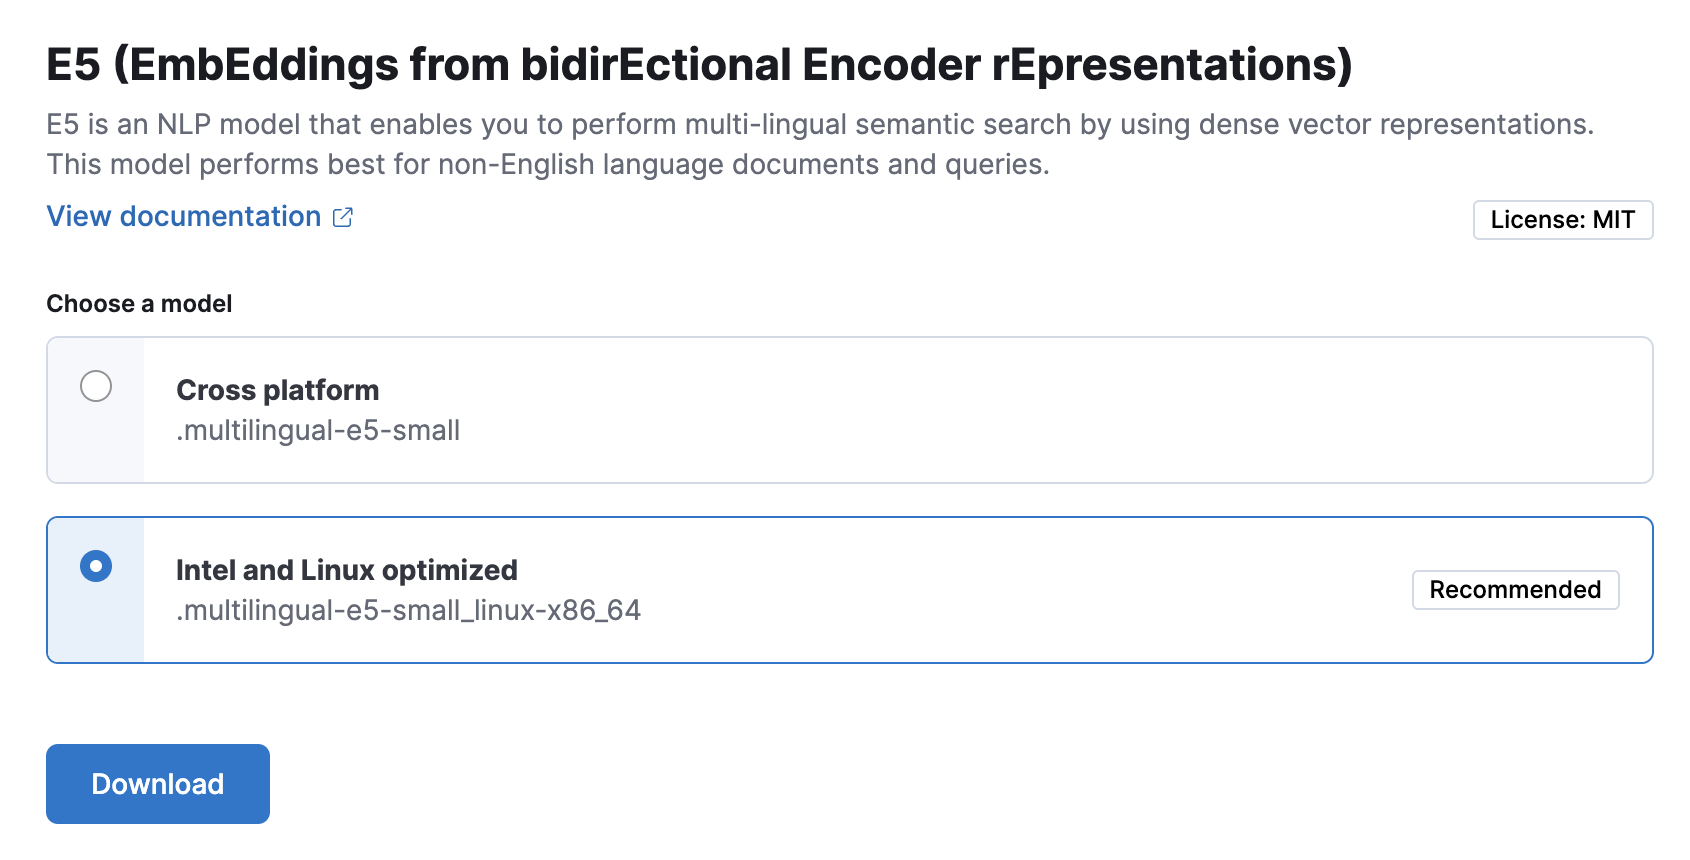Viewport: 1690px width, 860px height.
Task: Click the external link icon beside View documentation
Action: [343, 217]
